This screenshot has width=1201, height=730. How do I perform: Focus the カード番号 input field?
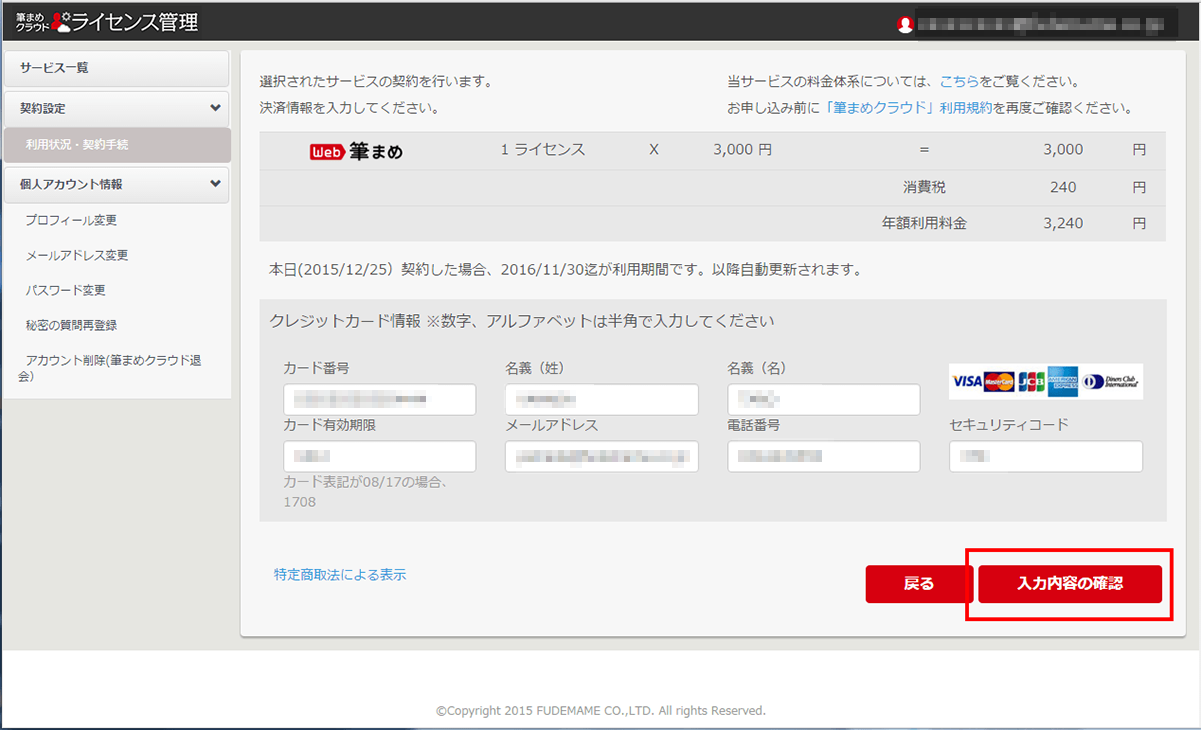[380, 400]
